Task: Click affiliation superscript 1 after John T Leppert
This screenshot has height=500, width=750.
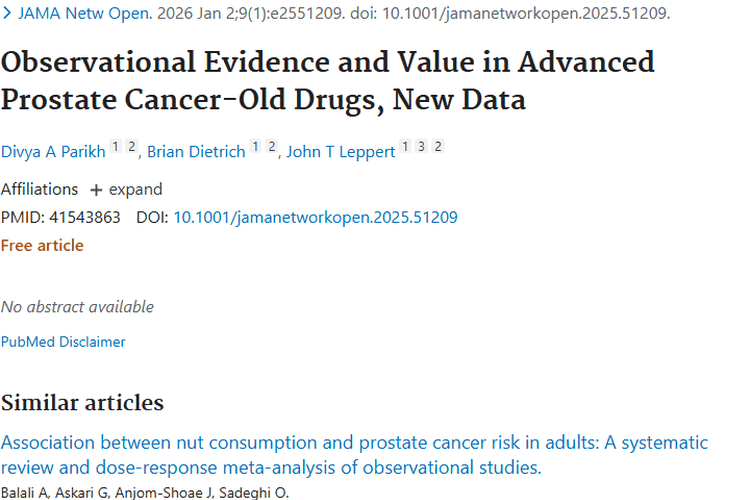Action: pos(405,148)
